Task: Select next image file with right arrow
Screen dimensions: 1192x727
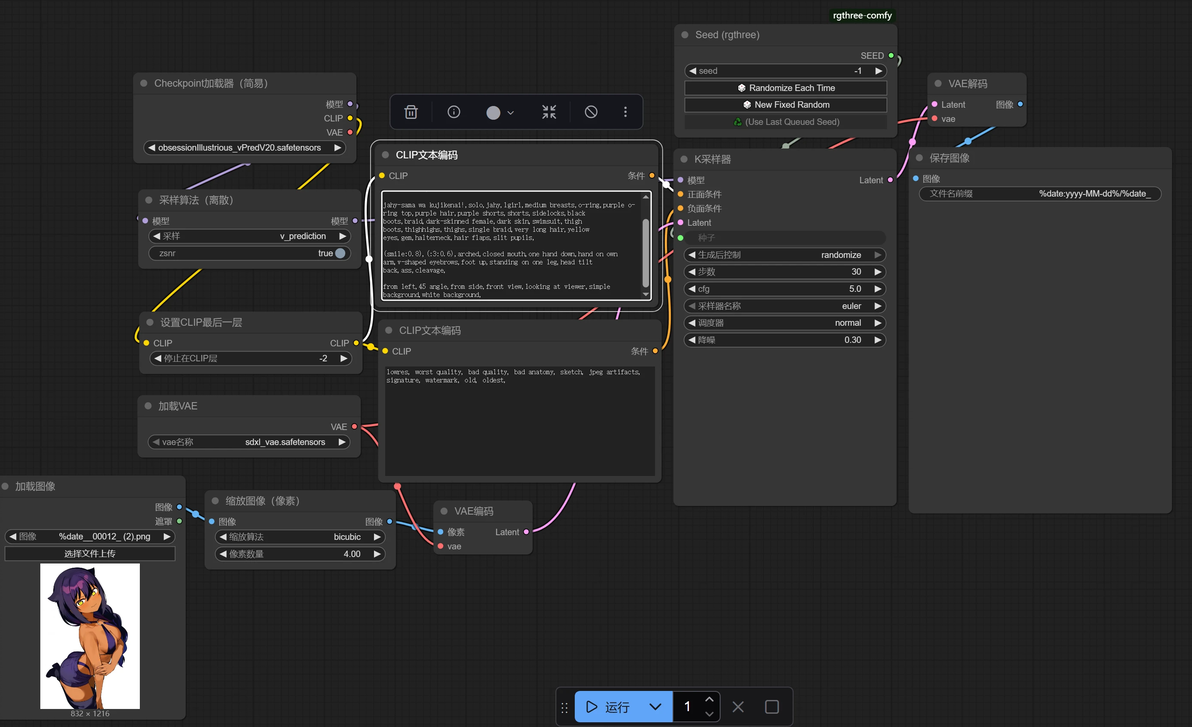Action: 166,536
